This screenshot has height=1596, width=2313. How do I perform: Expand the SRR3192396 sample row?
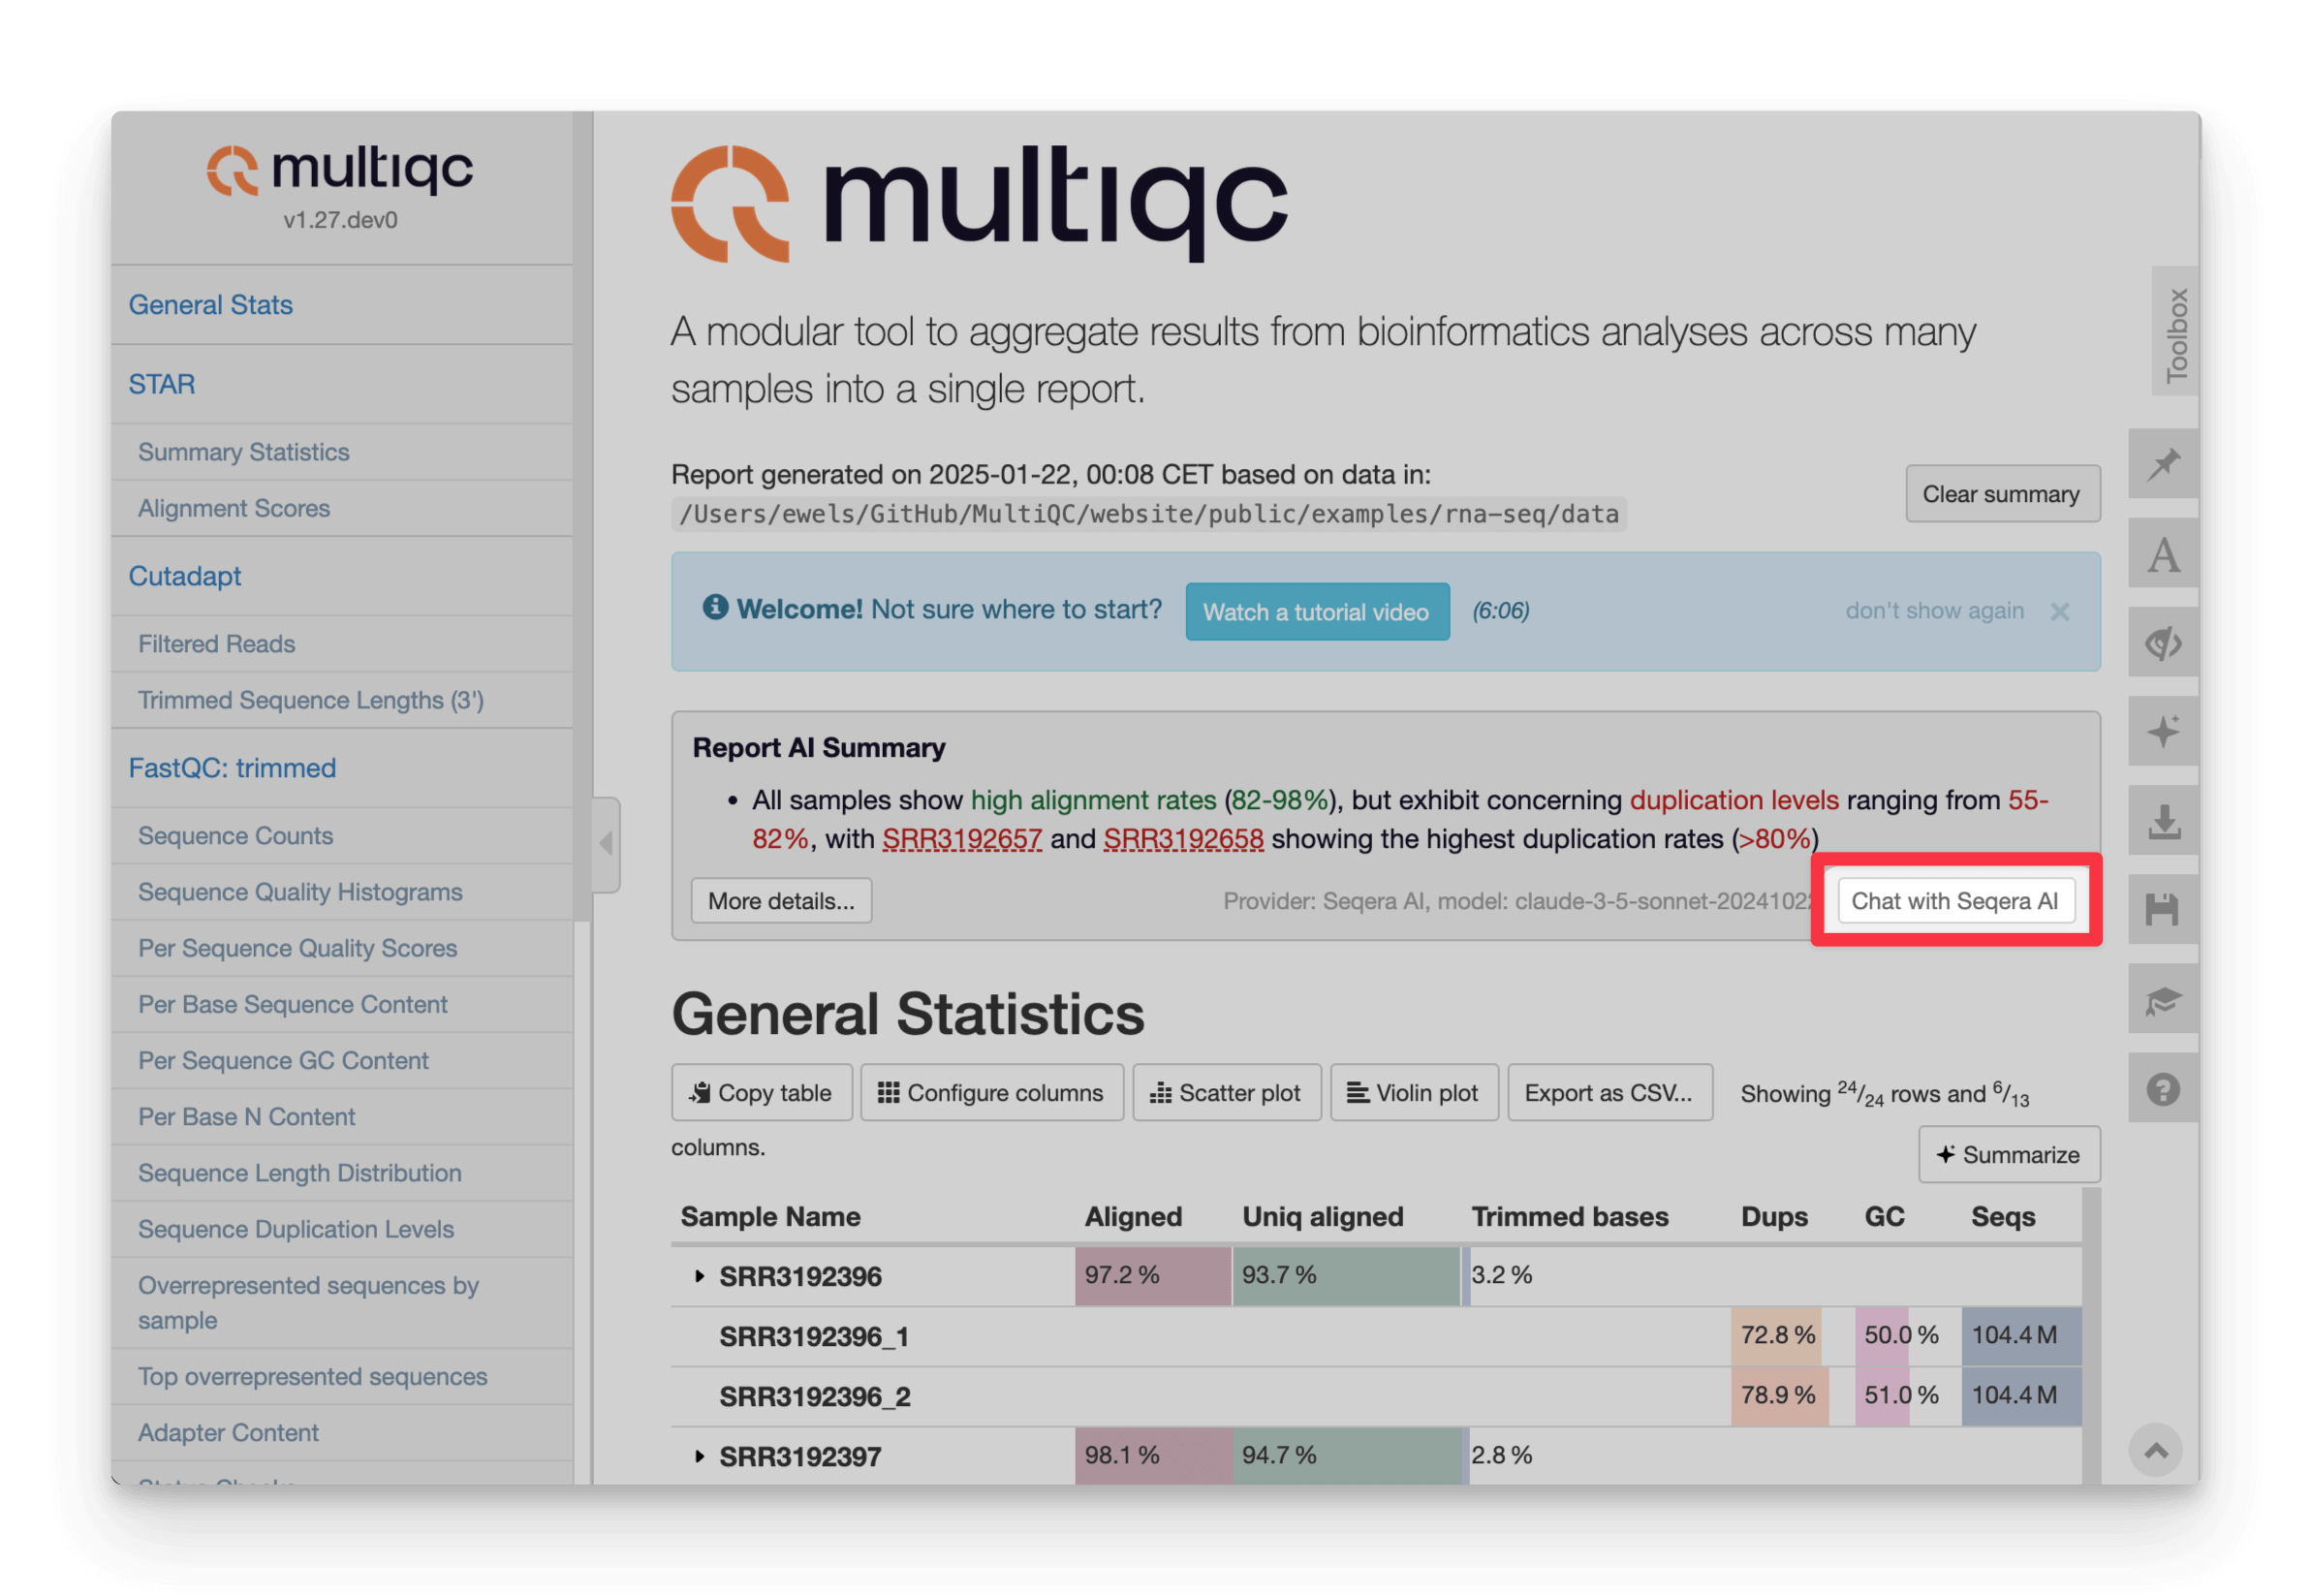point(699,1276)
